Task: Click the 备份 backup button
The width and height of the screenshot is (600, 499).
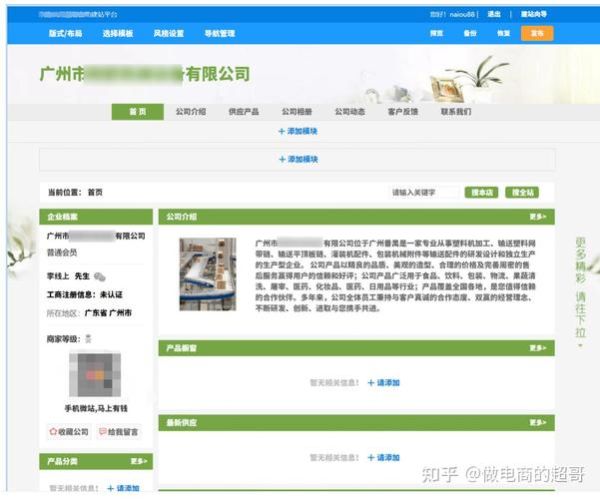Action: point(470,33)
